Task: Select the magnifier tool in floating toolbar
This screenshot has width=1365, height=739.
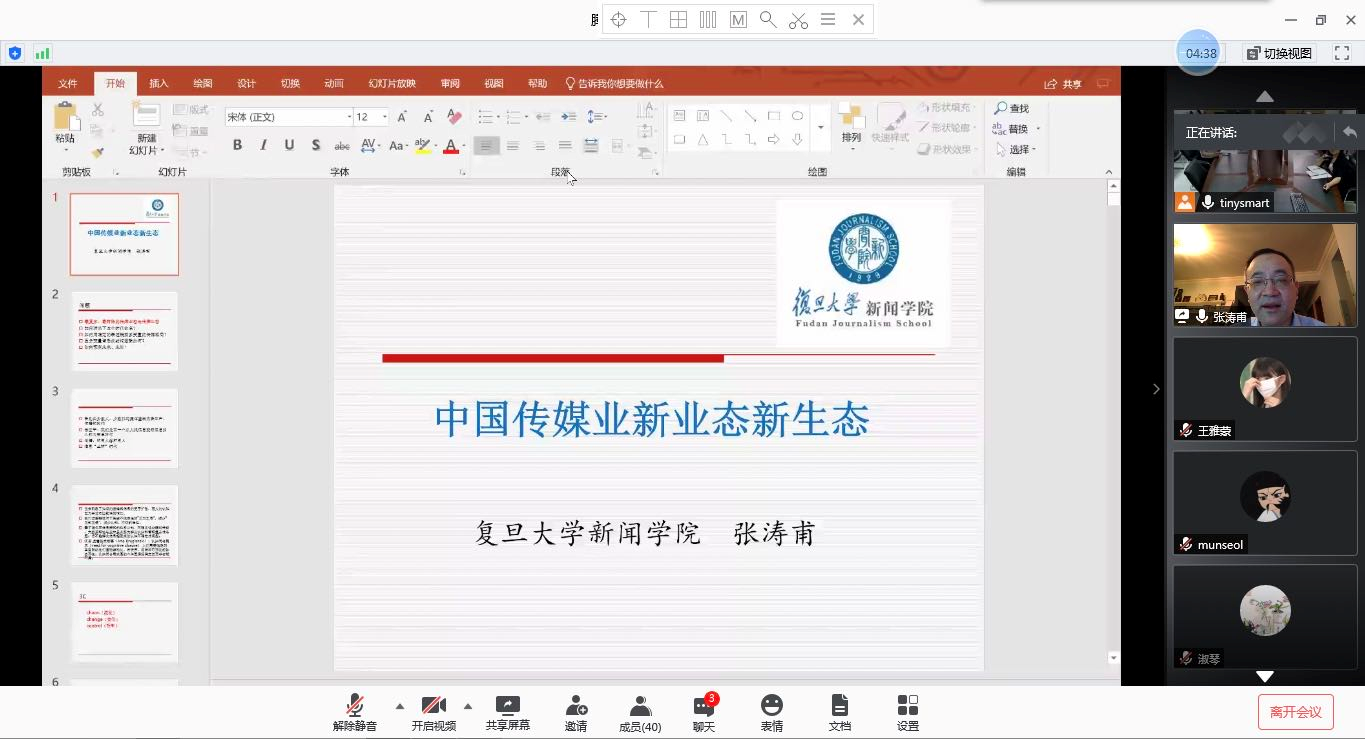Action: click(768, 19)
